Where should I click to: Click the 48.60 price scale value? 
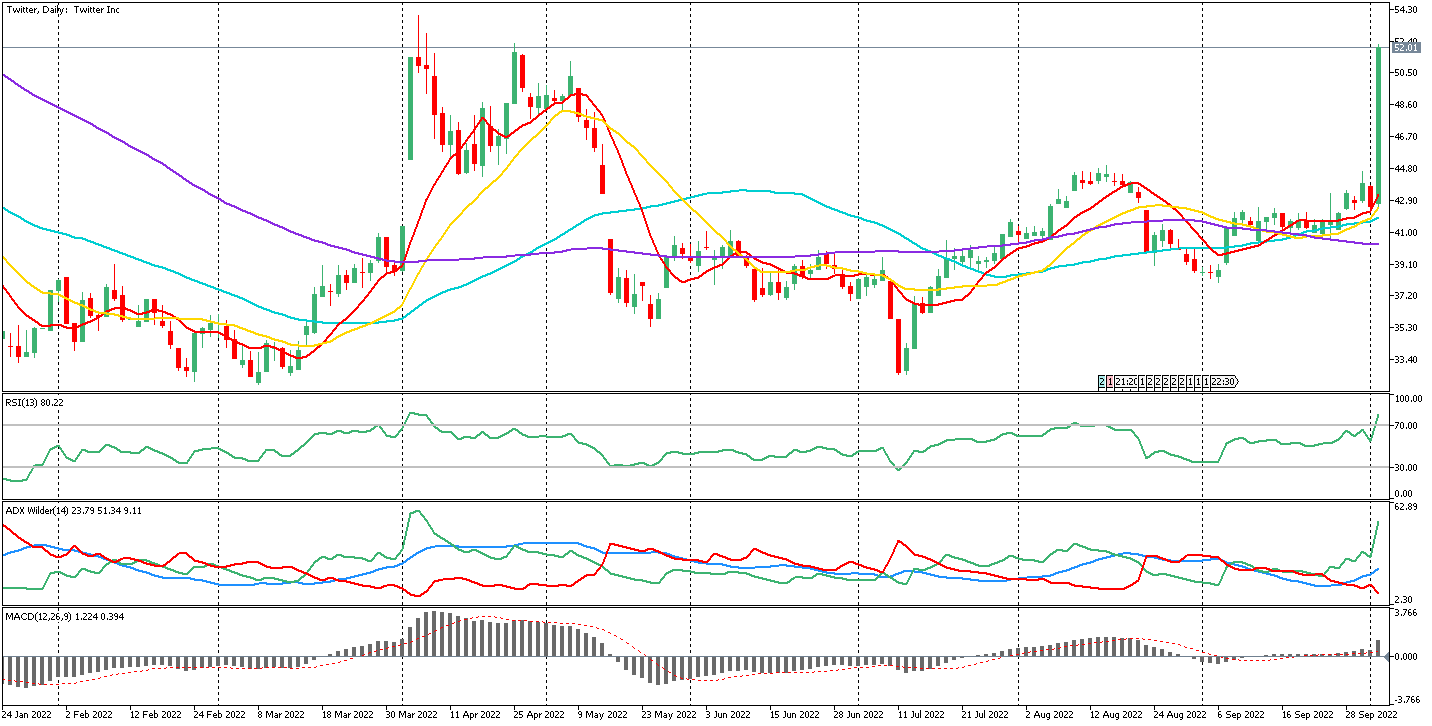[1406, 105]
